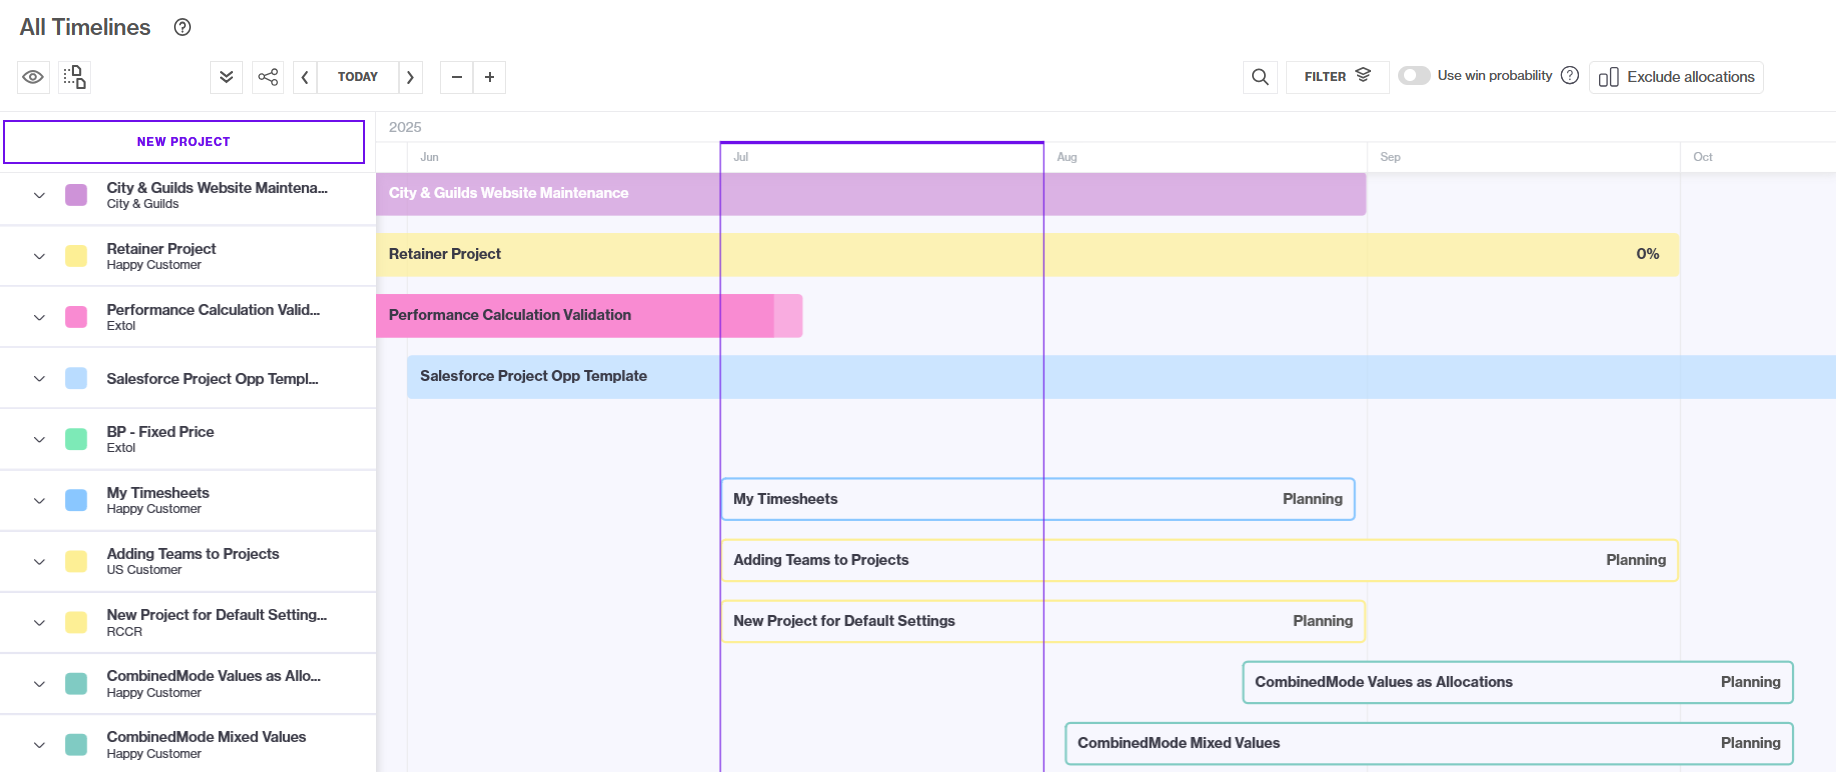Click Exclude allocations button
1836x772 pixels.
[1676, 77]
